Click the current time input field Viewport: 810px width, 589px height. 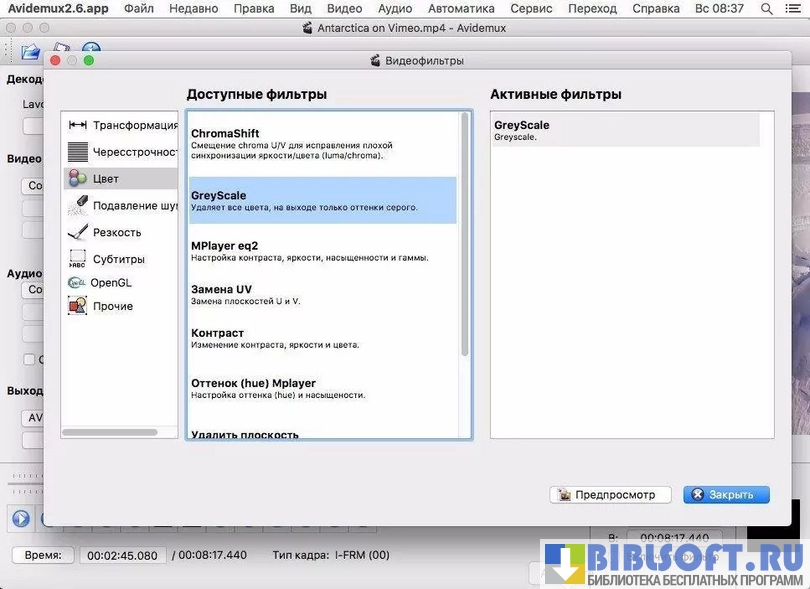pyautogui.click(x=122, y=555)
